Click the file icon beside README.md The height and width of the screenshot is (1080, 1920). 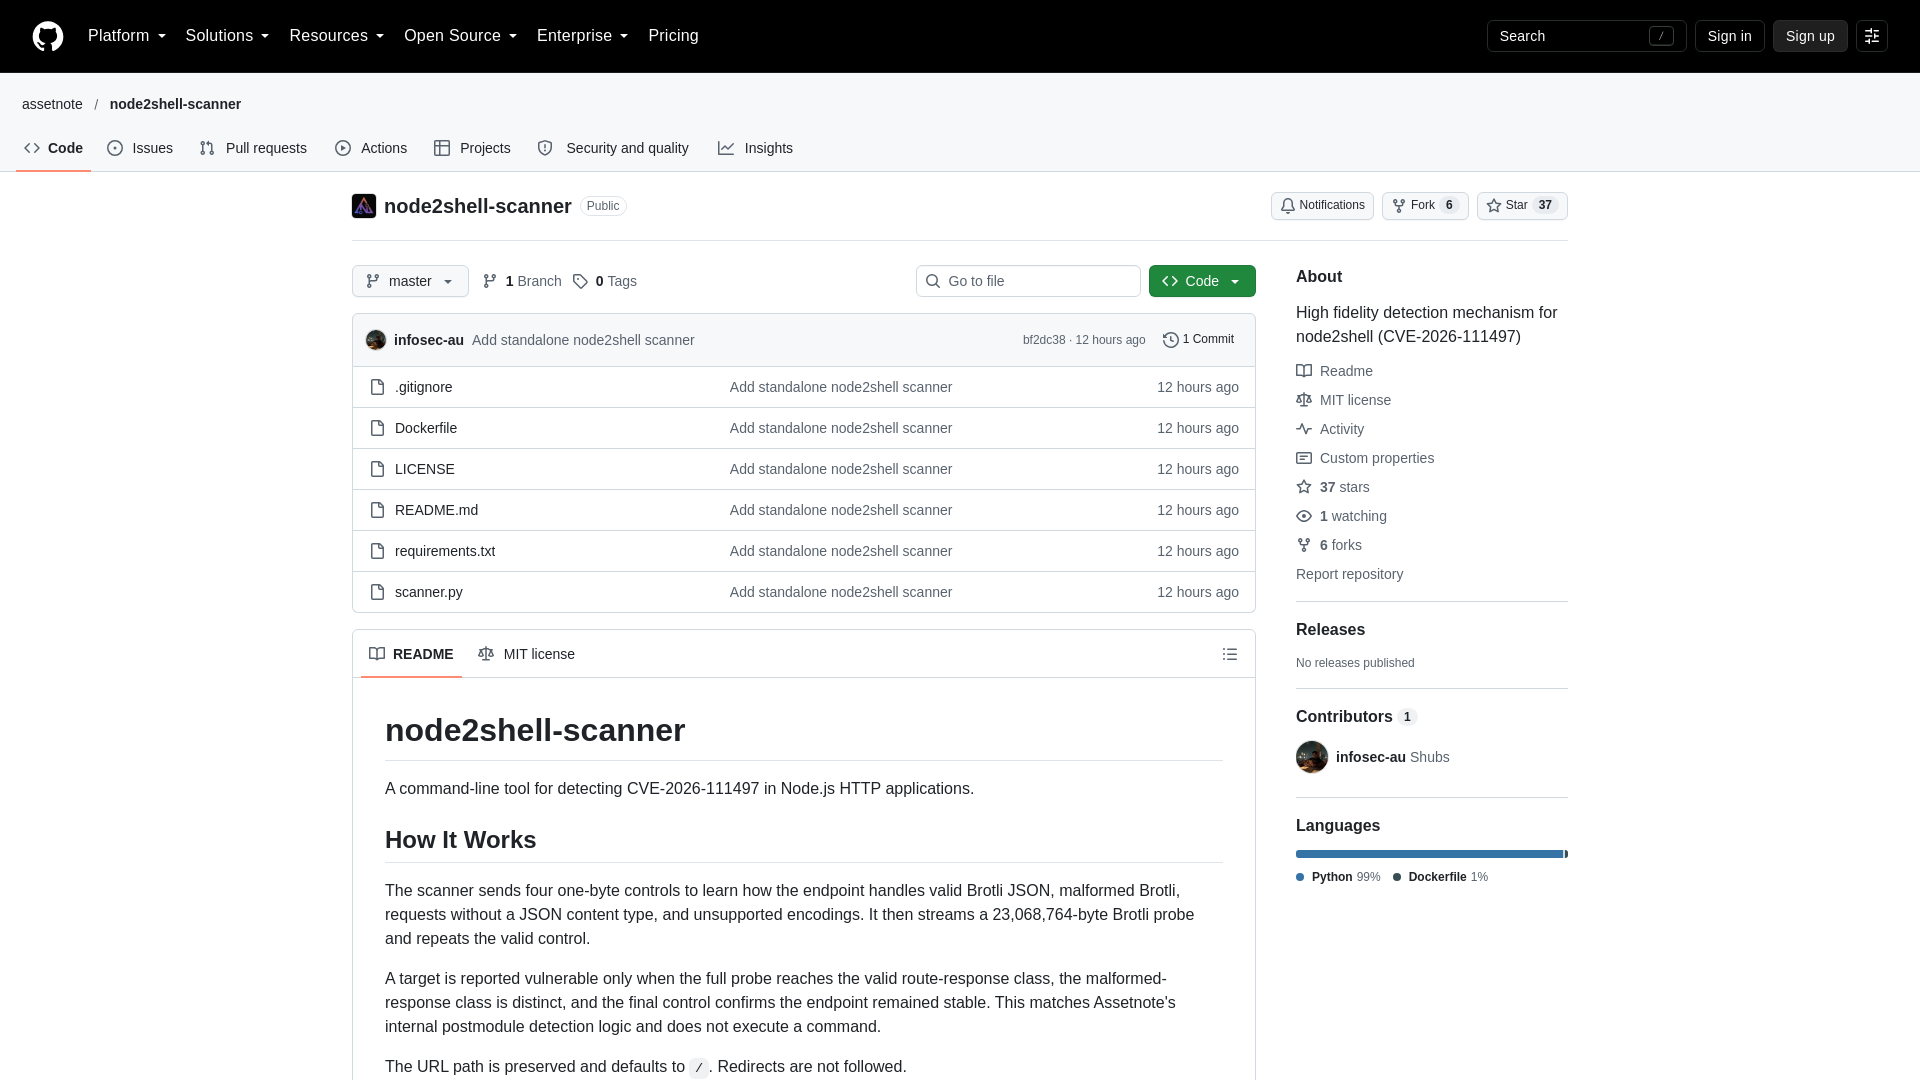pyautogui.click(x=377, y=510)
